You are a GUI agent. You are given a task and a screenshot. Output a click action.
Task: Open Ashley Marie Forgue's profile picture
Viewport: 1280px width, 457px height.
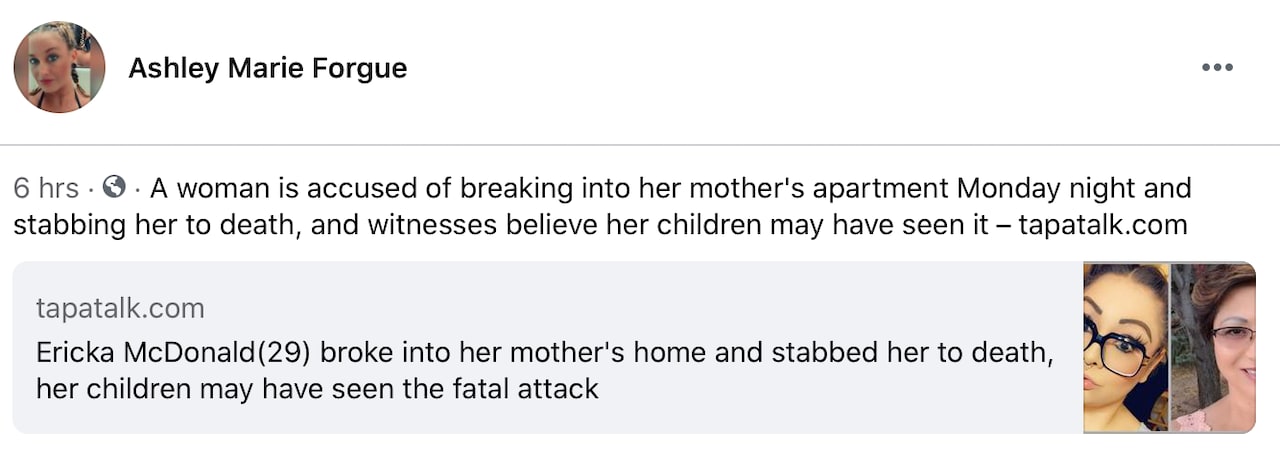pos(59,67)
